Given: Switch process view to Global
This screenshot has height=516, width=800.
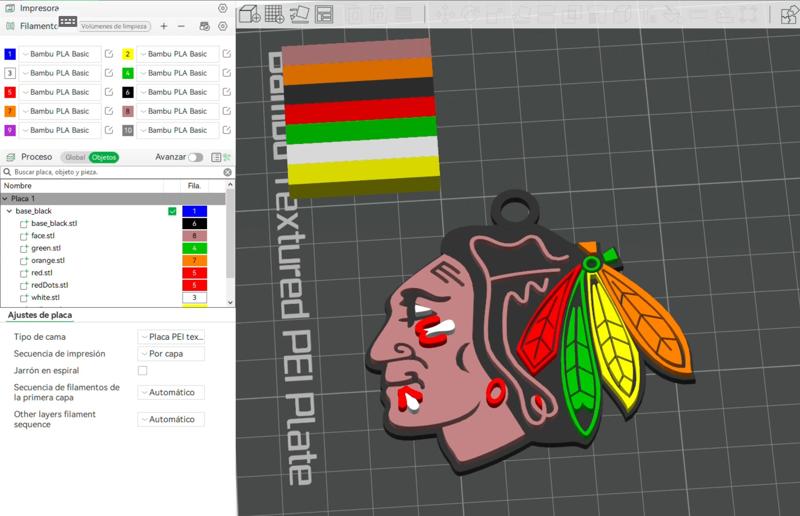Looking at the screenshot, I should coord(74,157).
